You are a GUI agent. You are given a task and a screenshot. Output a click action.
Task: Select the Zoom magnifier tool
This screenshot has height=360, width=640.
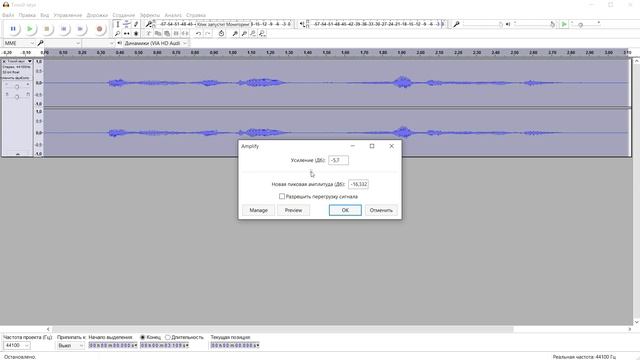point(118,33)
